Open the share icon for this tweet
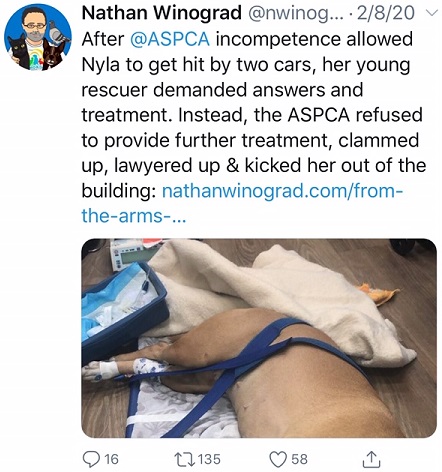 371,459
